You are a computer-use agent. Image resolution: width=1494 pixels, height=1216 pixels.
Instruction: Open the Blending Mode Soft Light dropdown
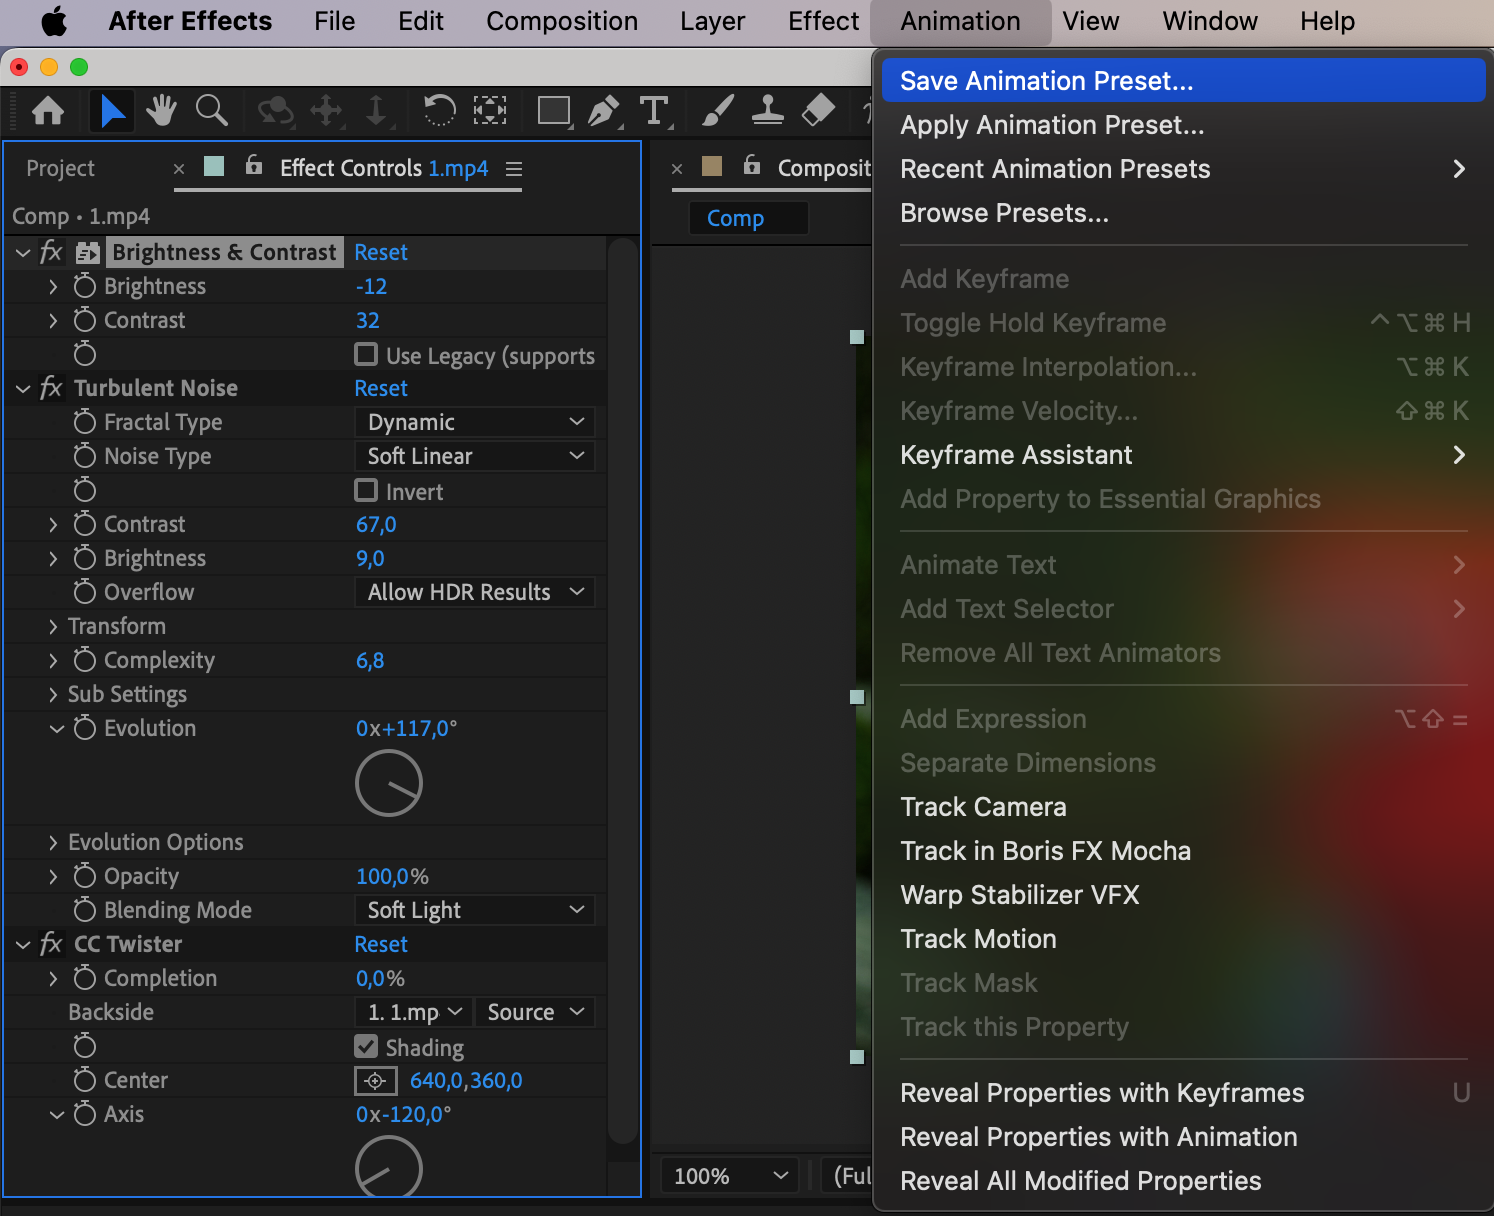(475, 910)
